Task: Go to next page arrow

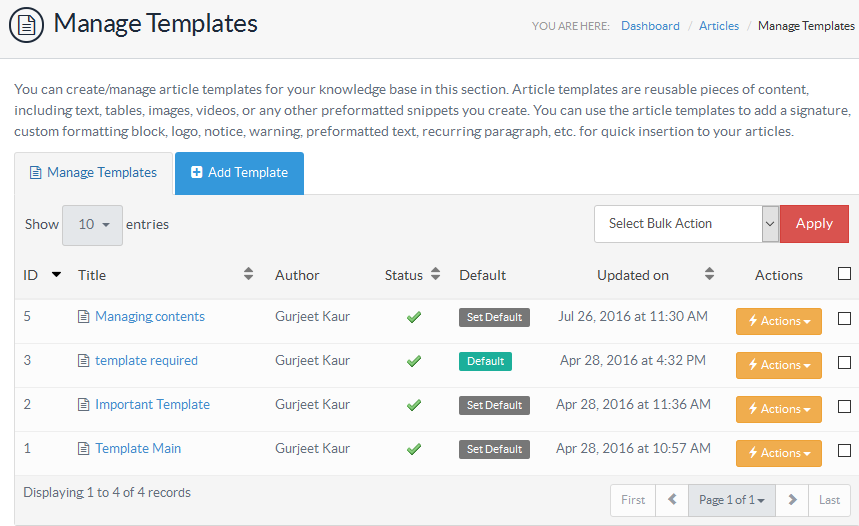Action: click(x=792, y=500)
